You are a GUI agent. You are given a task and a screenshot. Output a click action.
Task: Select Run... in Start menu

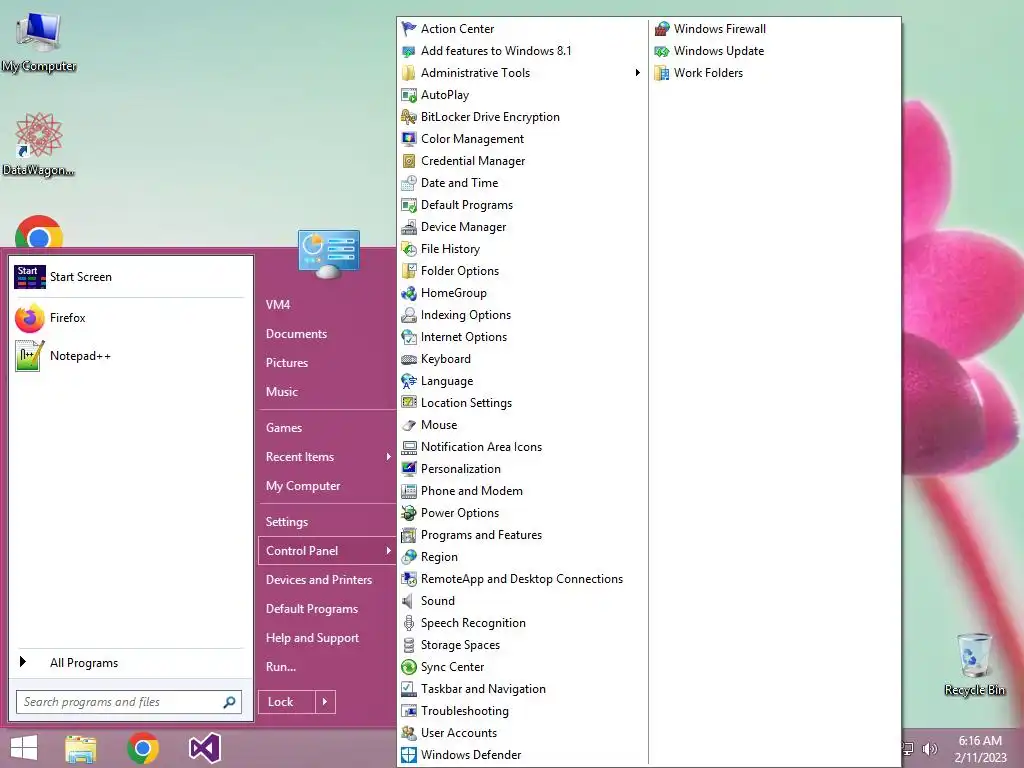(281, 667)
